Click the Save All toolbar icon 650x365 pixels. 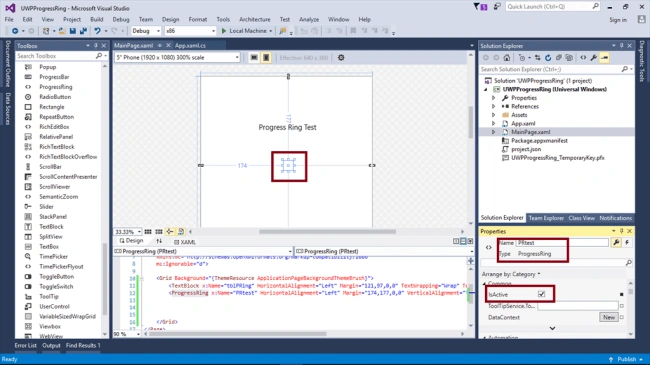tap(83, 31)
